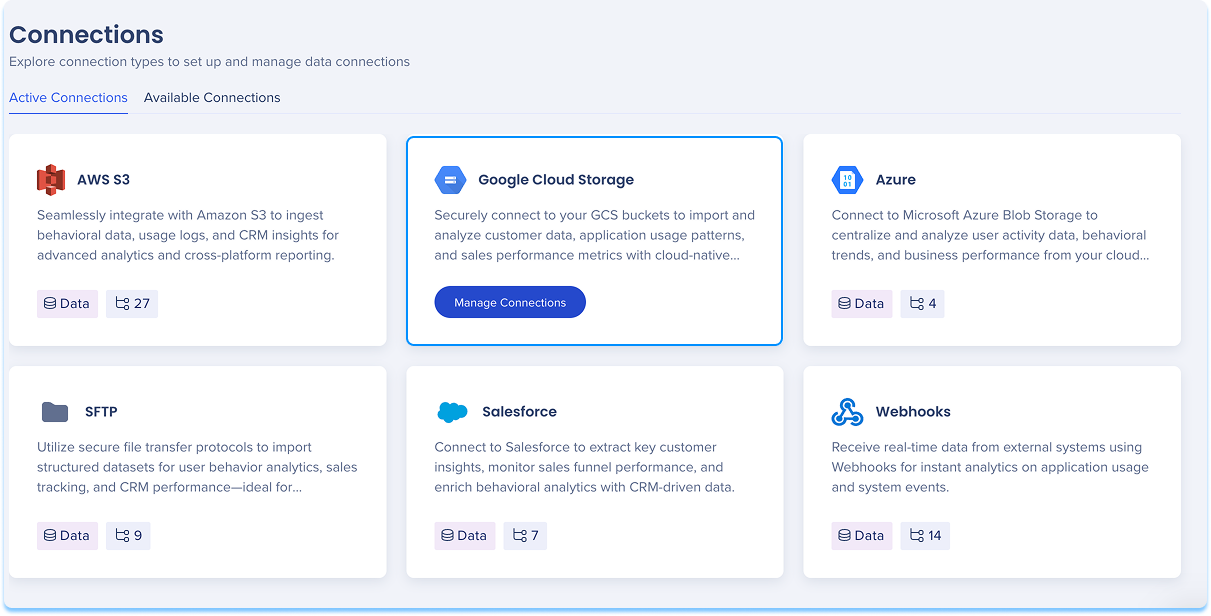1211x616 pixels.
Task: Select the Active Connections tab
Action: click(x=68, y=98)
